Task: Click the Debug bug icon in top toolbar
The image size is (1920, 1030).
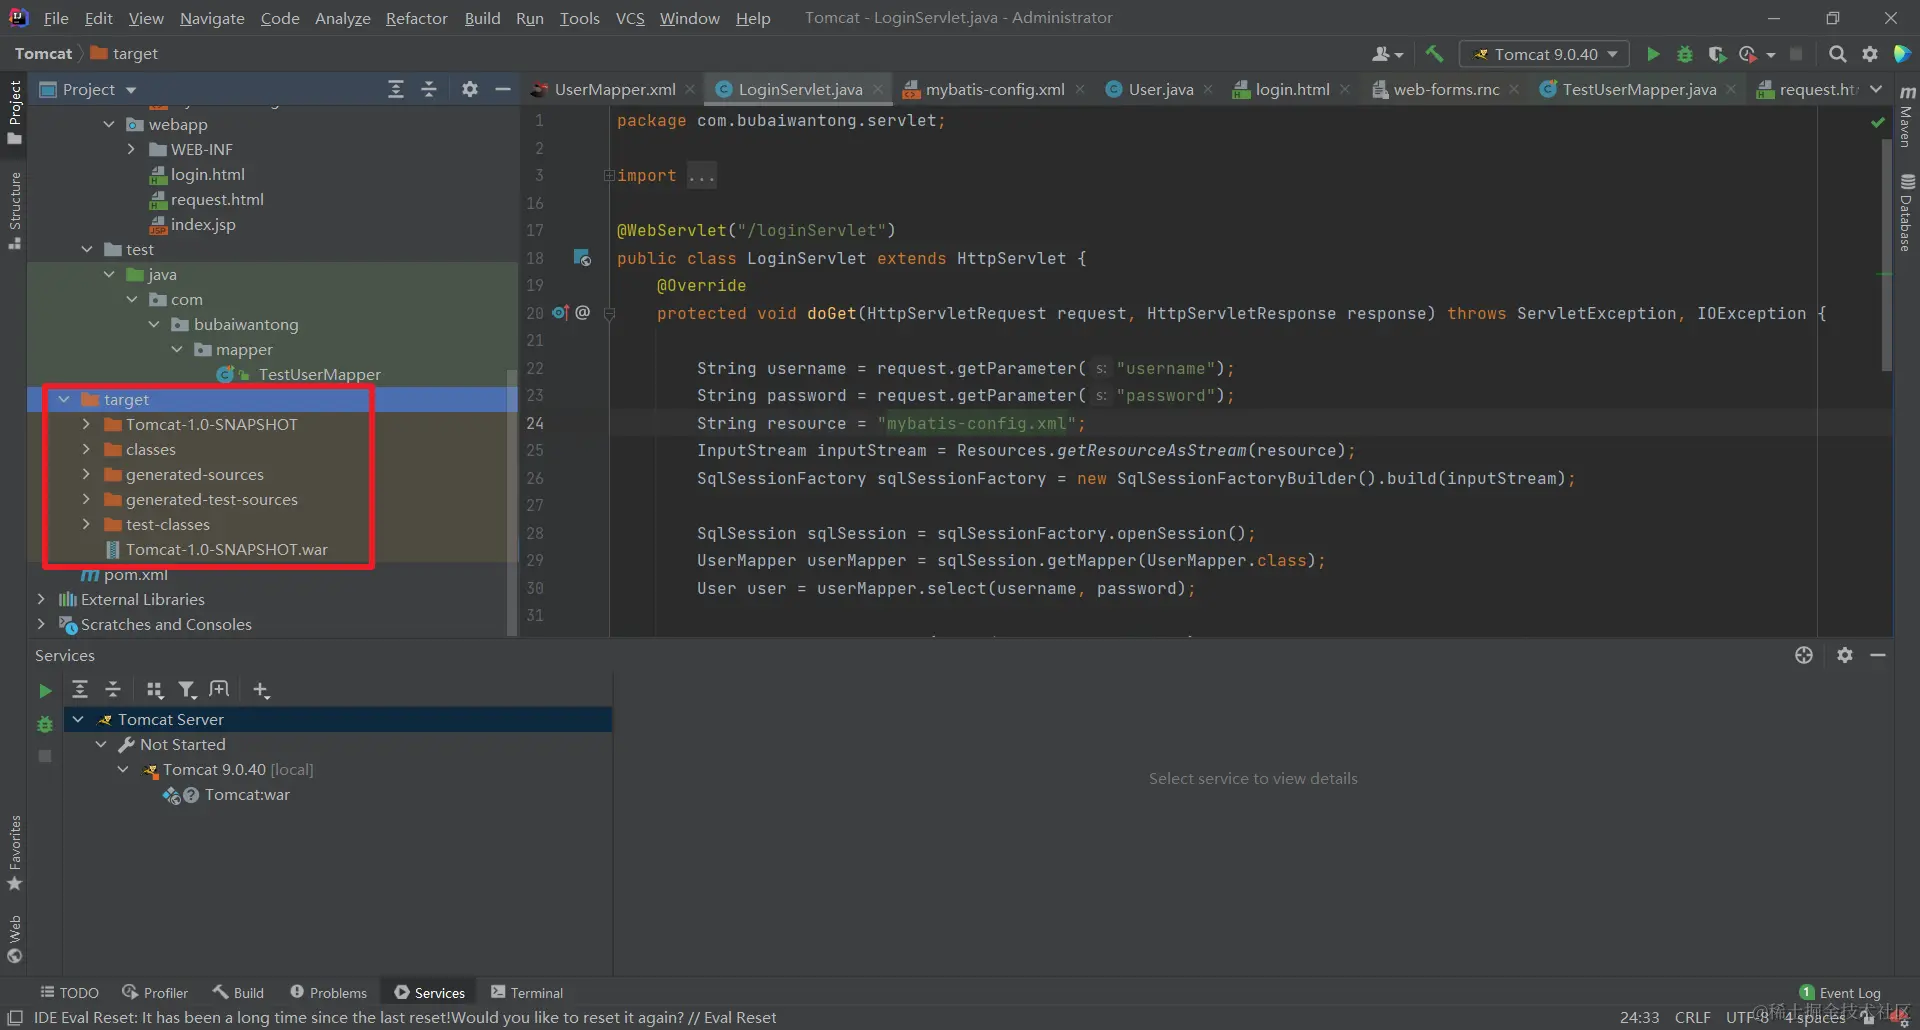Action: (x=1685, y=54)
